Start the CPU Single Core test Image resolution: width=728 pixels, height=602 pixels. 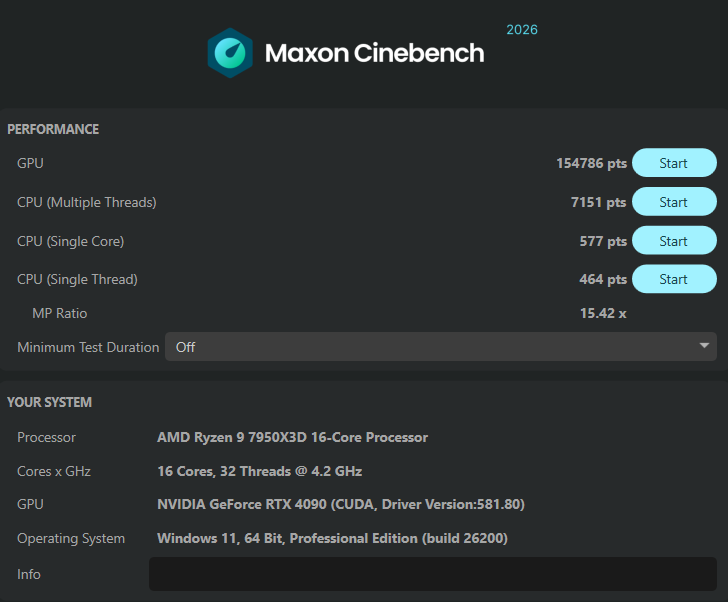point(674,241)
